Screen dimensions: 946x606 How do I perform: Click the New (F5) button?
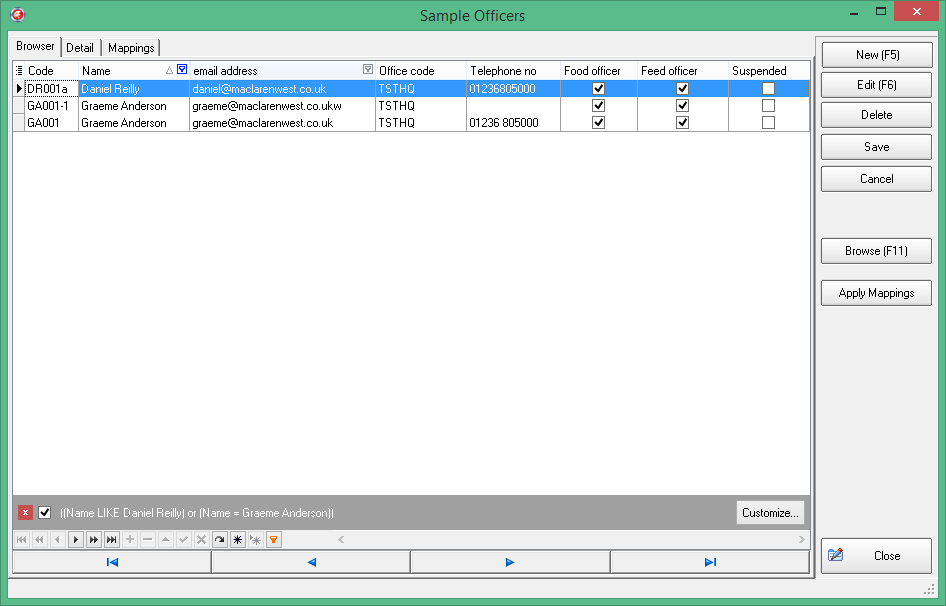(877, 55)
